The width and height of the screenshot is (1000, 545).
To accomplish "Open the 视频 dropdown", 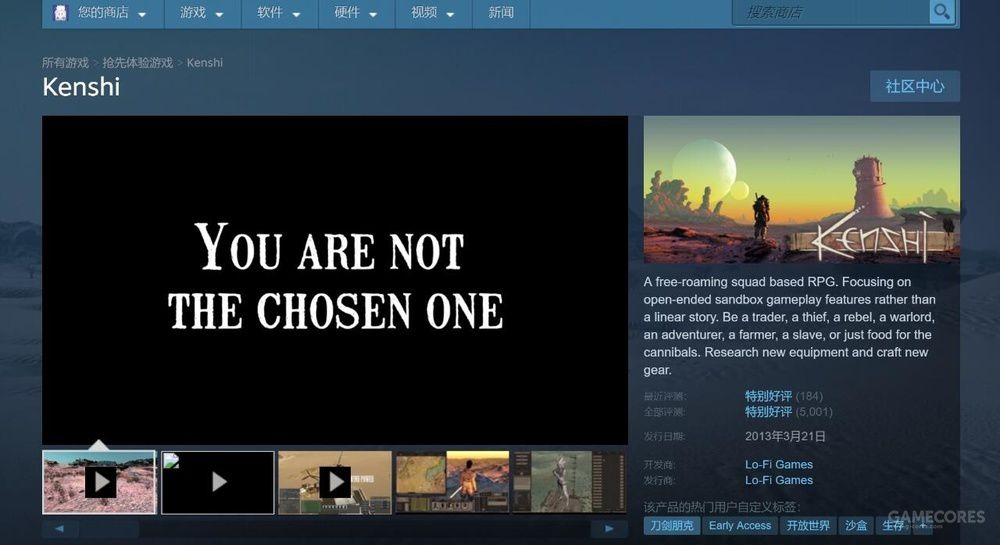I will tap(433, 13).
